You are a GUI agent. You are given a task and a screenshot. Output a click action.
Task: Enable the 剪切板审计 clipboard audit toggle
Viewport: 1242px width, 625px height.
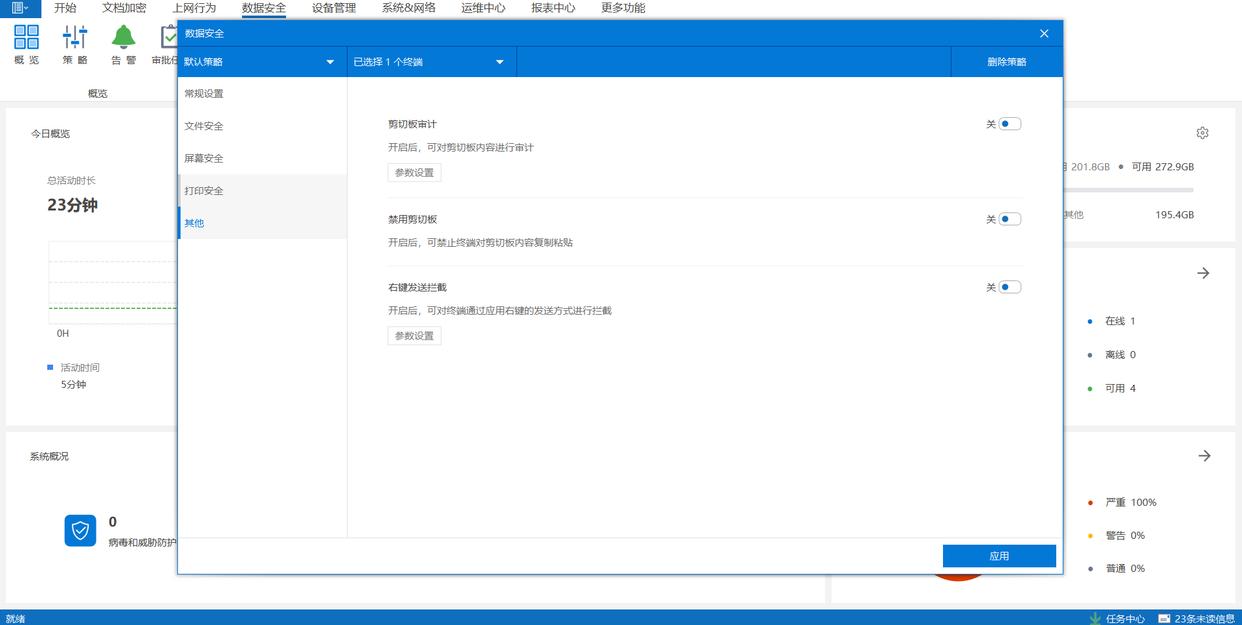1009,124
